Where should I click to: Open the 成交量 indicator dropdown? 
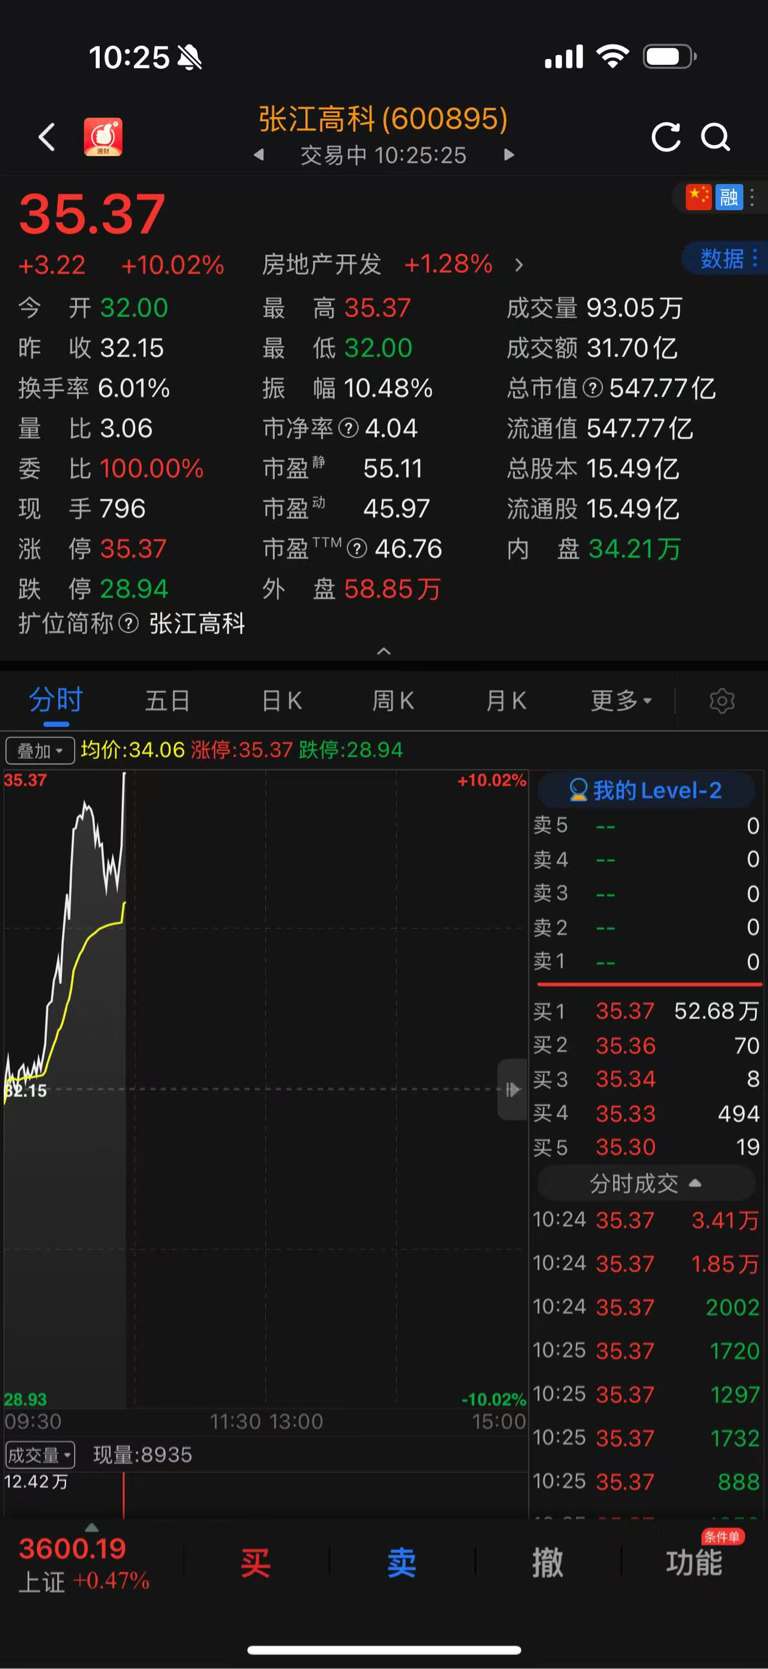point(40,1454)
